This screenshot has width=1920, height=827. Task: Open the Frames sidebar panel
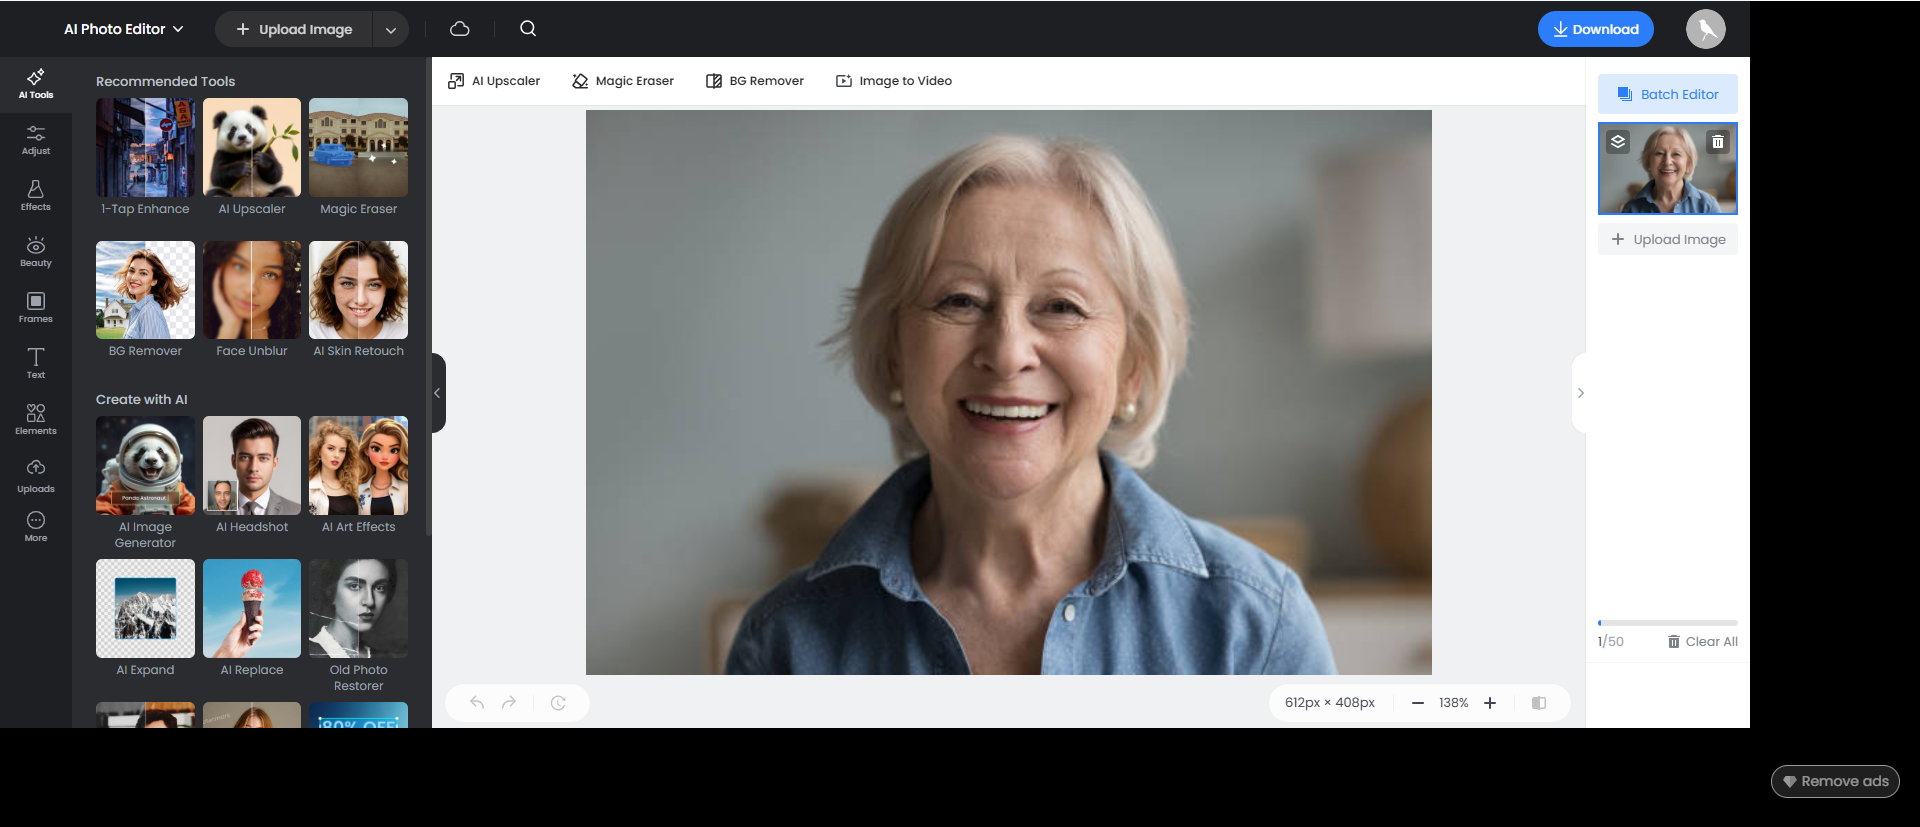tap(36, 308)
